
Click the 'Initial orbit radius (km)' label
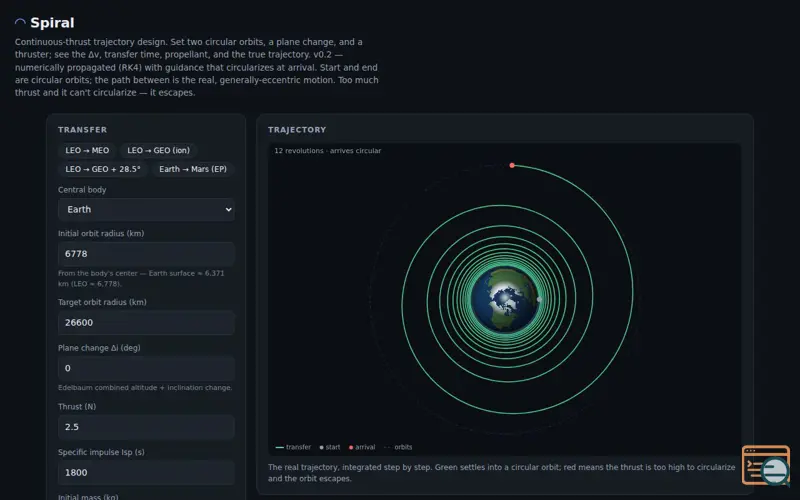[x=101, y=234]
